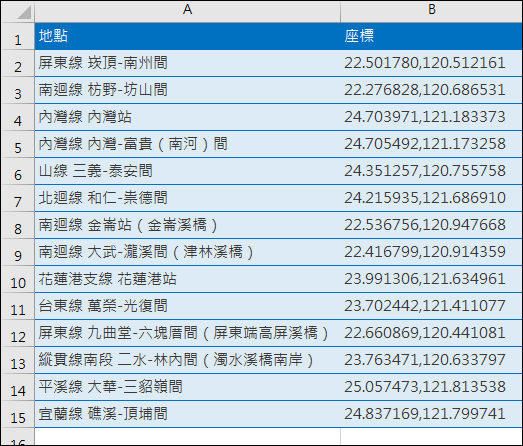Screen dimensions: 523x446
Task: Select row 5 header
Action: [x=18, y=144]
